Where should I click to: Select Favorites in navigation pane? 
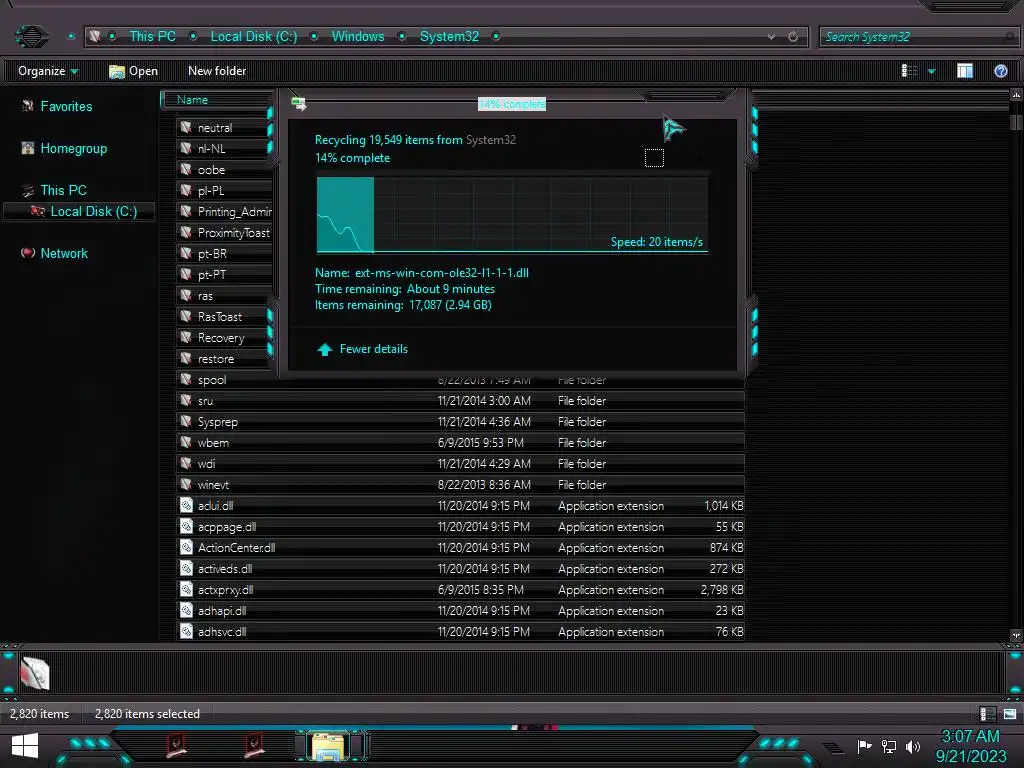click(x=66, y=106)
